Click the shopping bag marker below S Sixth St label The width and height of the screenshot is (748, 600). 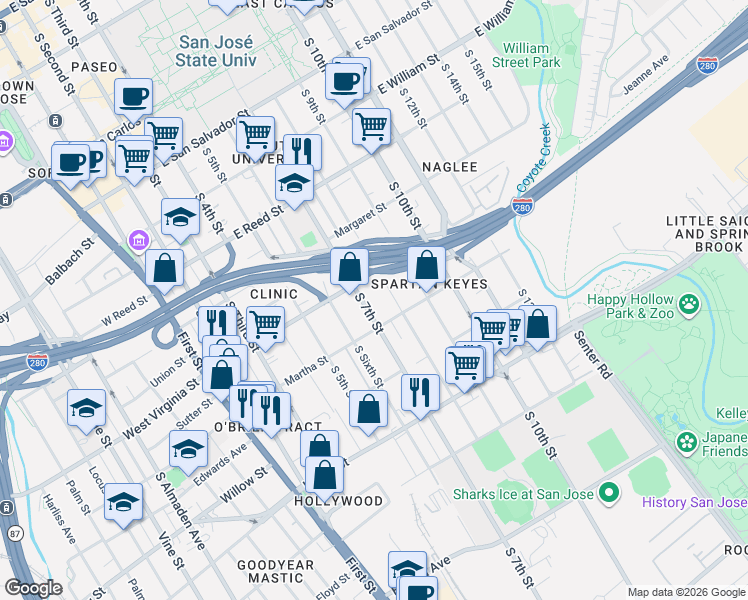point(368,409)
